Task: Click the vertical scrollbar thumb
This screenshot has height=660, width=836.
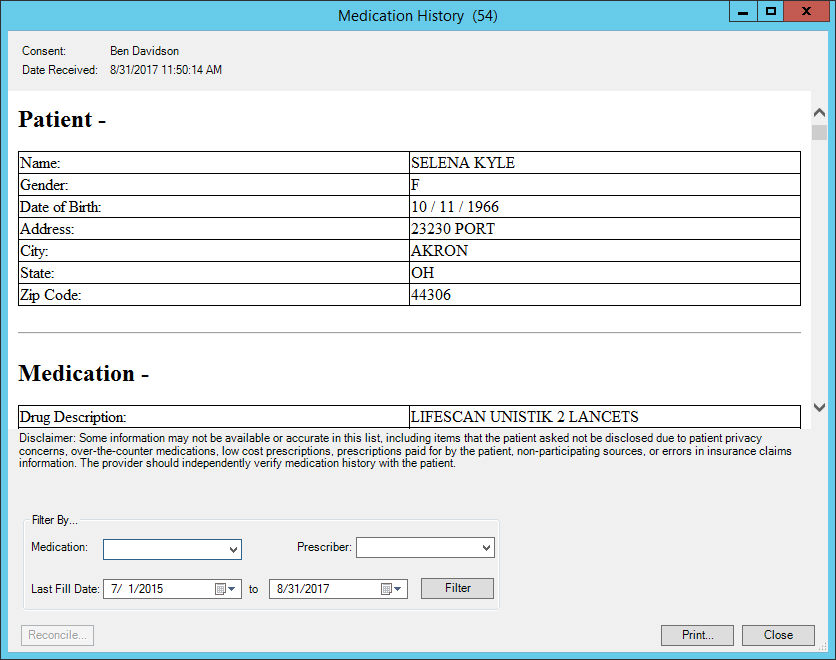Action: click(x=819, y=133)
